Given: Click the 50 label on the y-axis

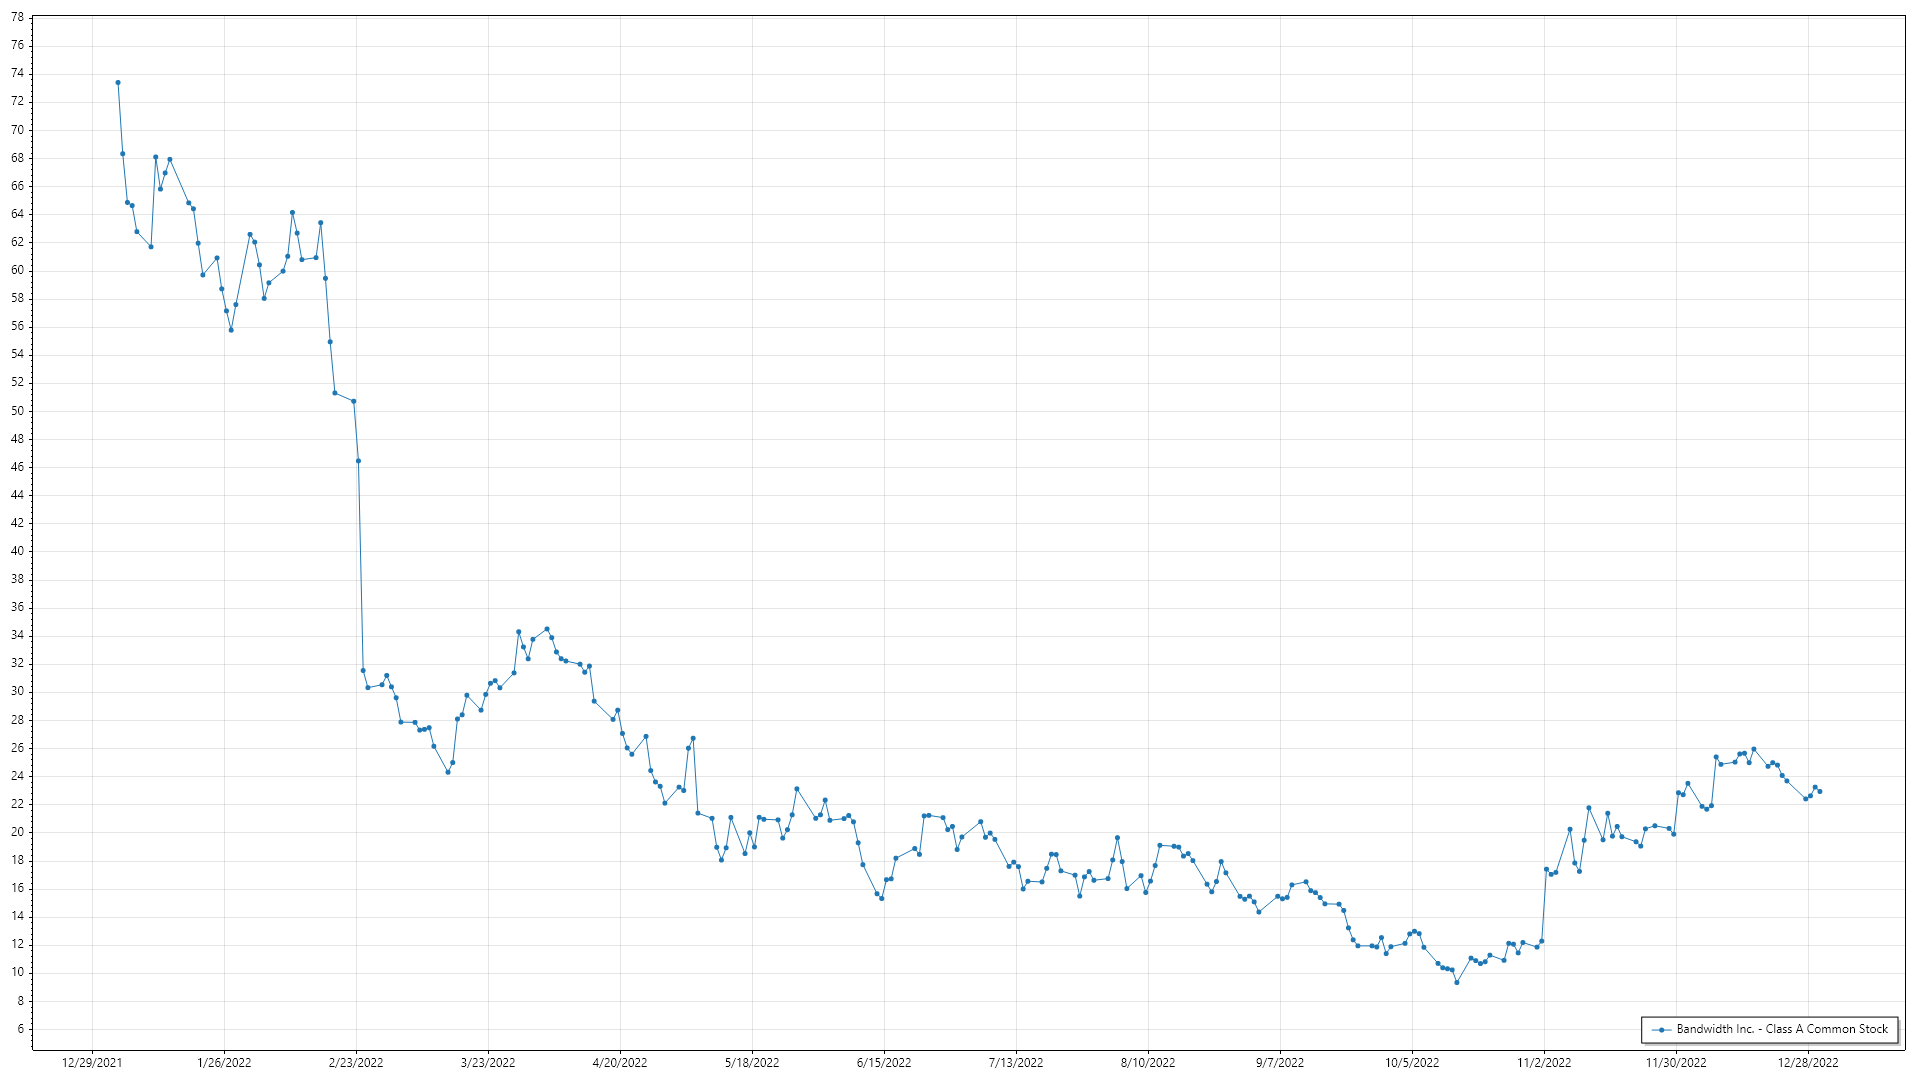Looking at the screenshot, I should click(17, 411).
